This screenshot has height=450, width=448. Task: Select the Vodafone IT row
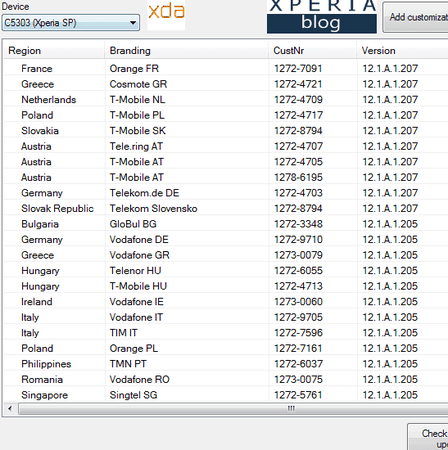(x=226, y=317)
